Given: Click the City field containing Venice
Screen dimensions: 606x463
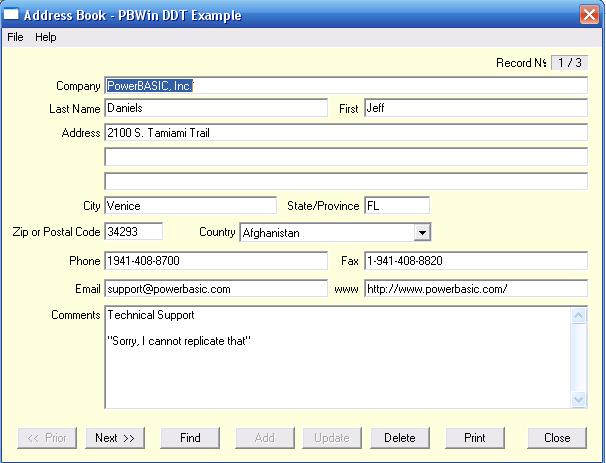Looking at the screenshot, I should point(191,205).
